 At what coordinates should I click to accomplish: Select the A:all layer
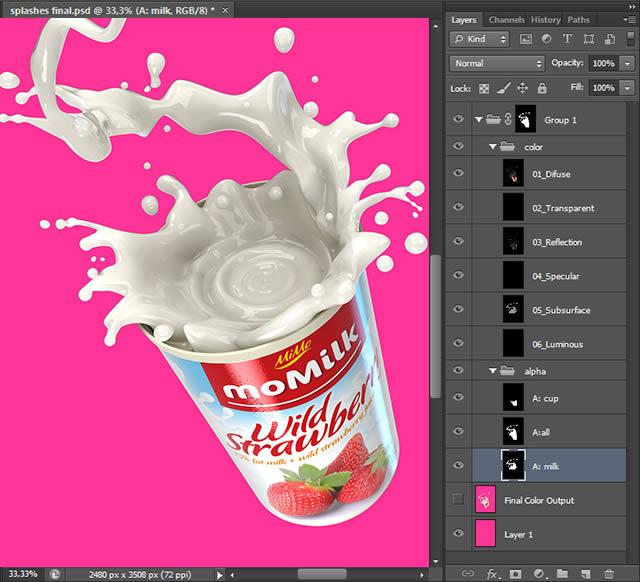pos(549,432)
